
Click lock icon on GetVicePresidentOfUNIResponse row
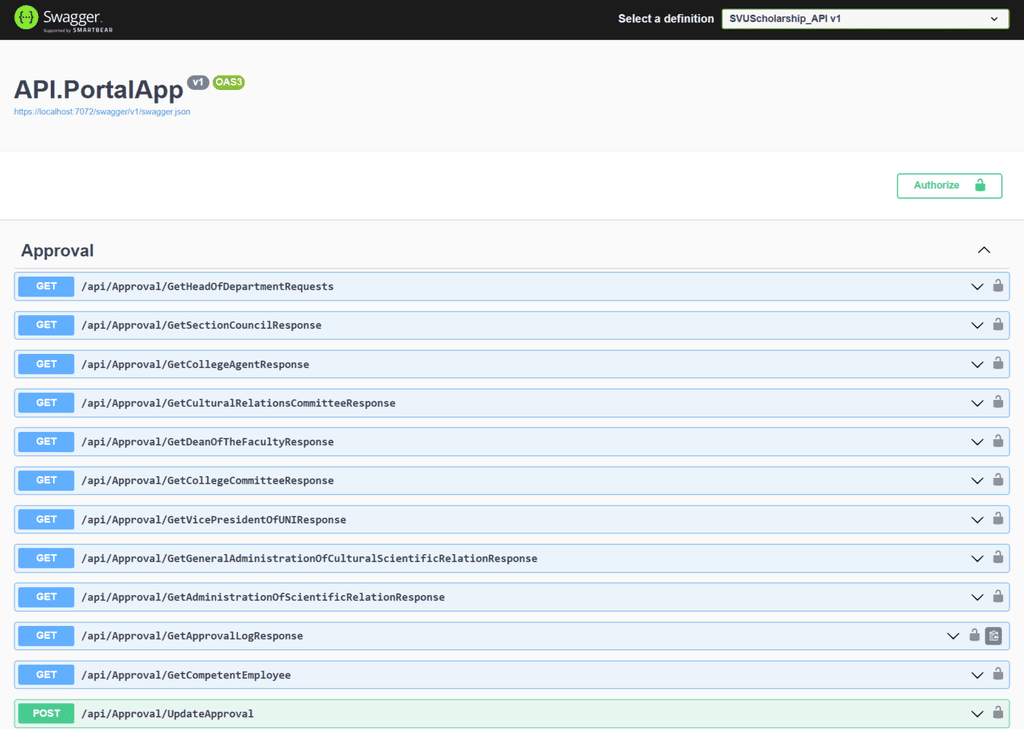pos(998,519)
